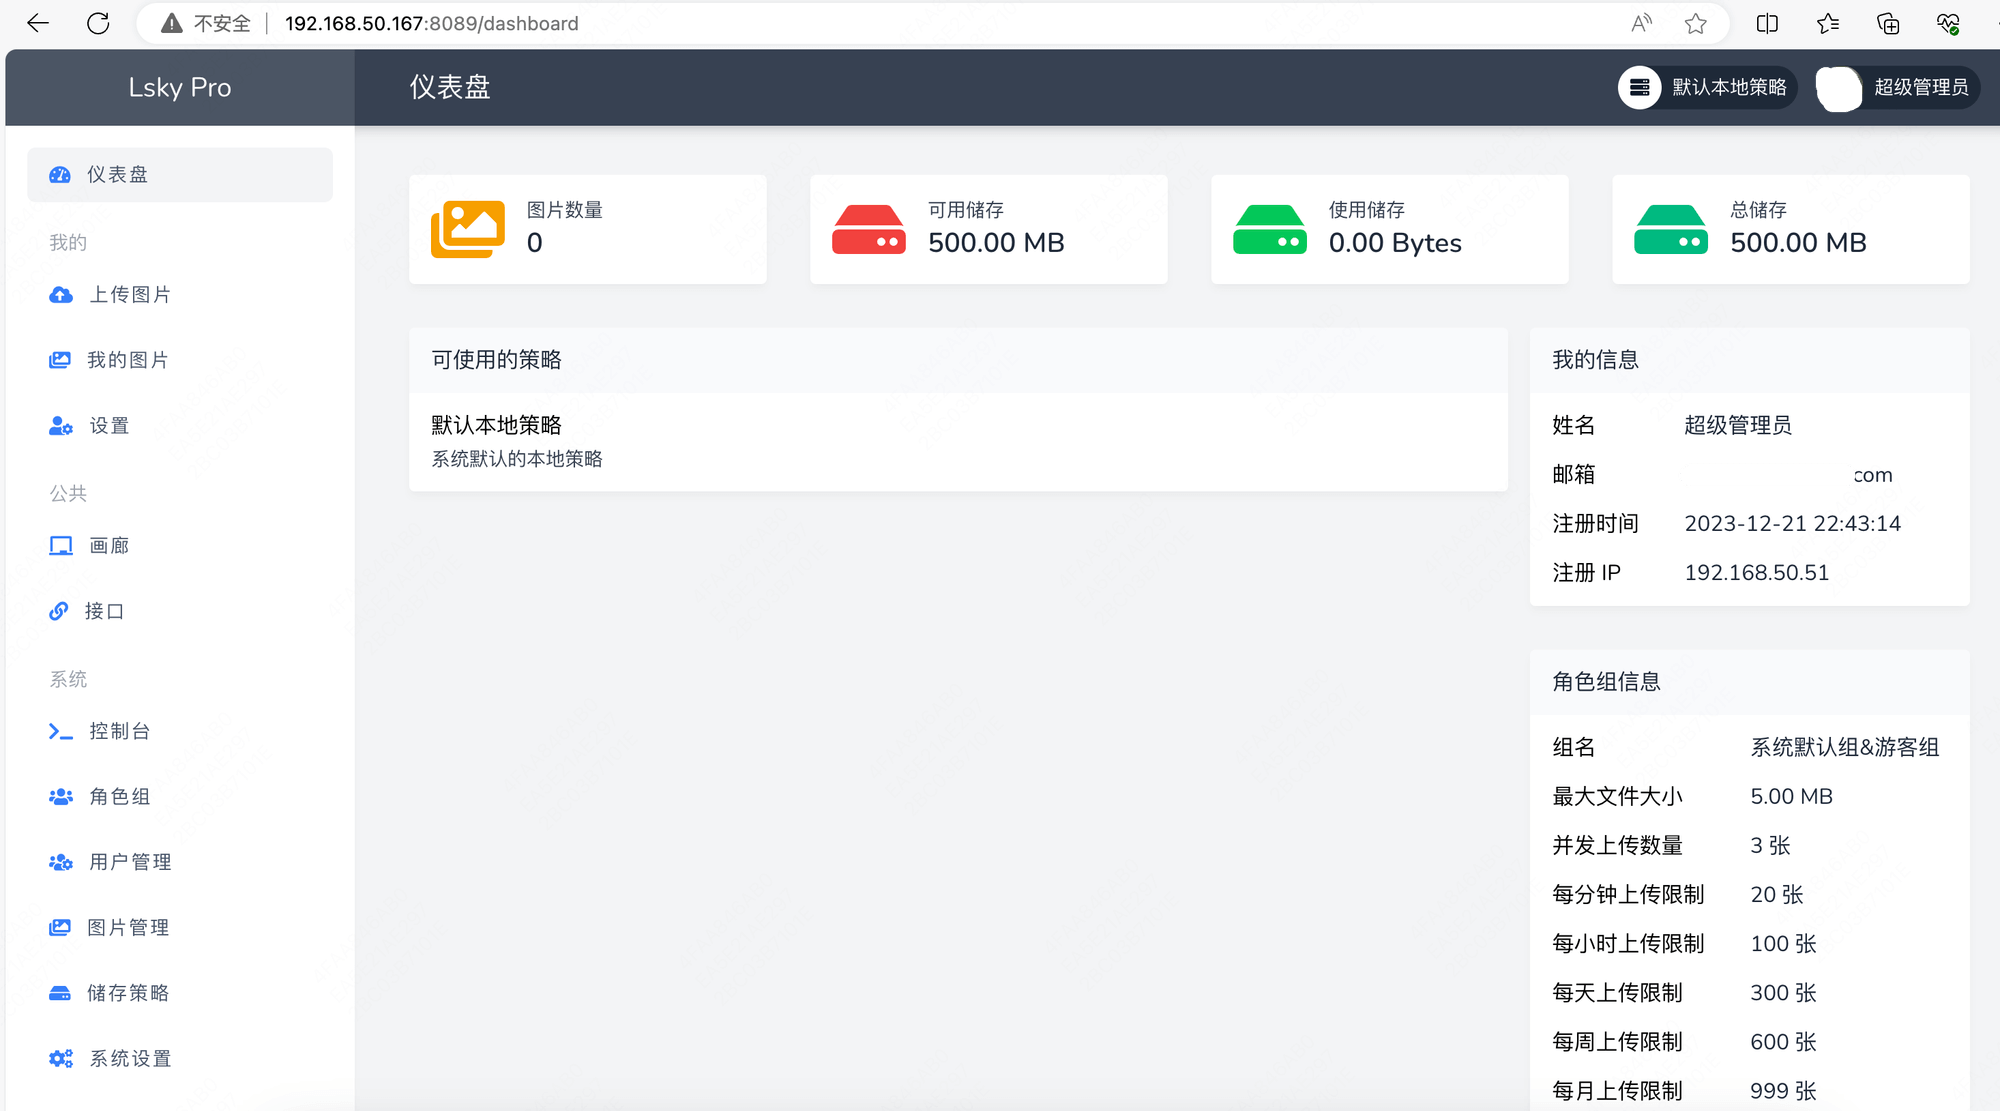Select the 我的图片 gallery icon in the sidebar

click(x=60, y=360)
